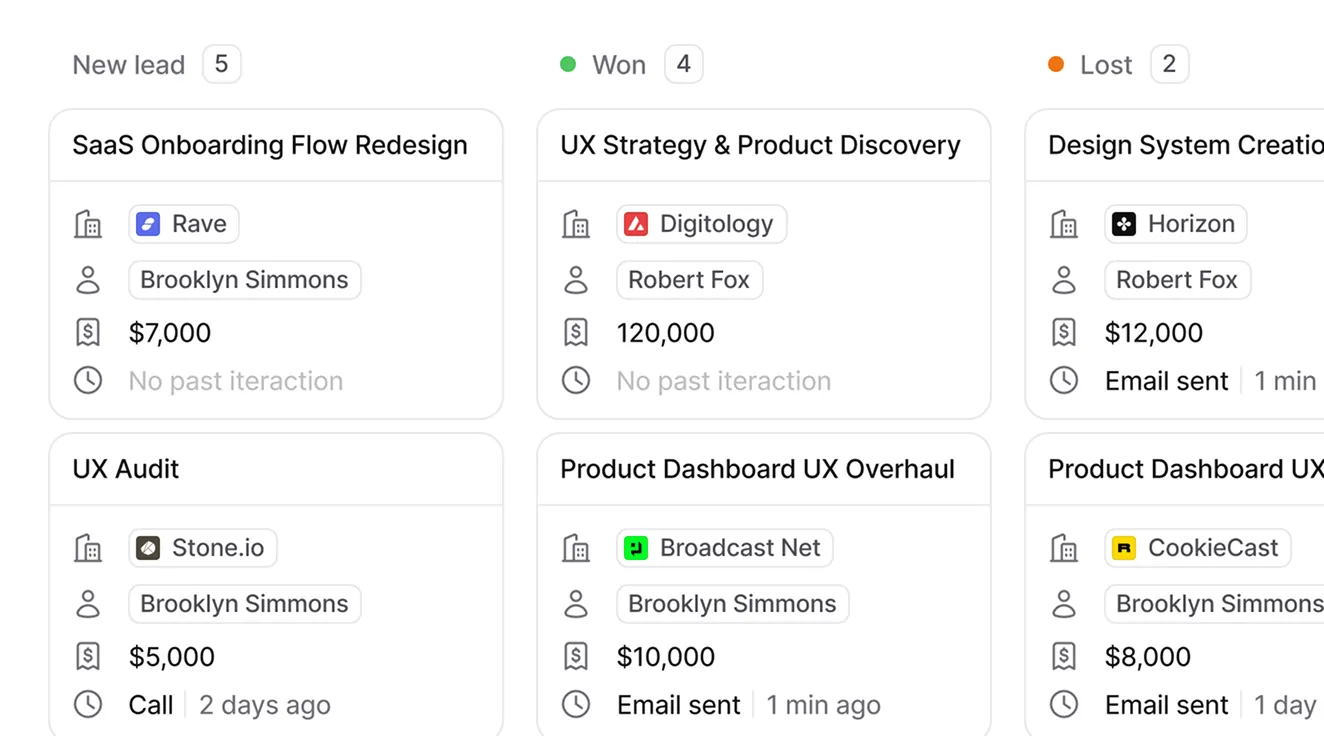Click the count badge 5 beside New lead
The height and width of the screenshot is (736, 1324).
[221, 63]
